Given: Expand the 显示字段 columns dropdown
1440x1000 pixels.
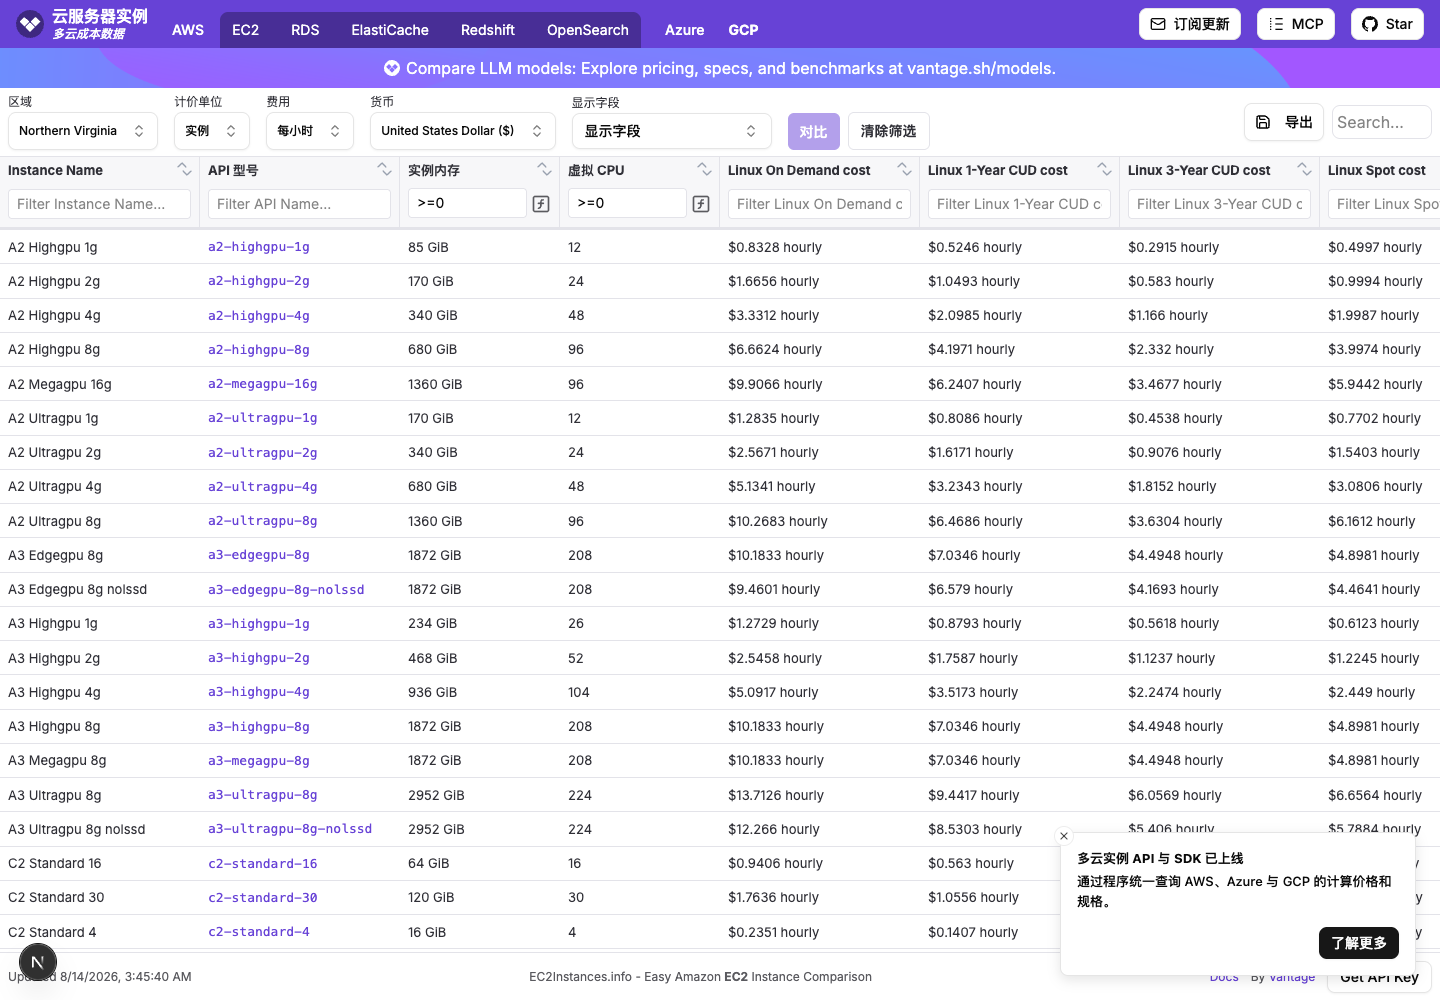Looking at the screenshot, I should [672, 131].
